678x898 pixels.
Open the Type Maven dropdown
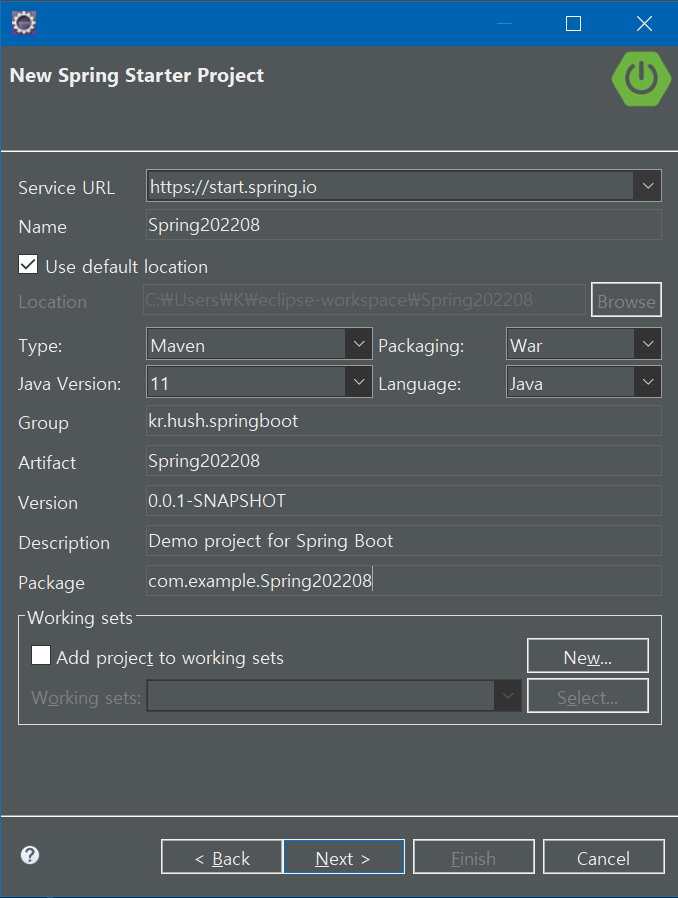[x=359, y=344]
